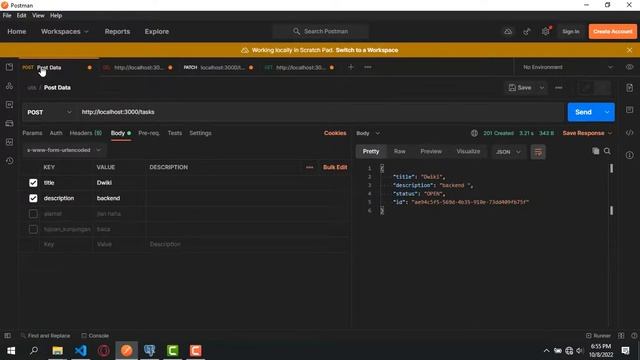Click the network globe icon by status
640x360 pixels.
click(x=474, y=133)
